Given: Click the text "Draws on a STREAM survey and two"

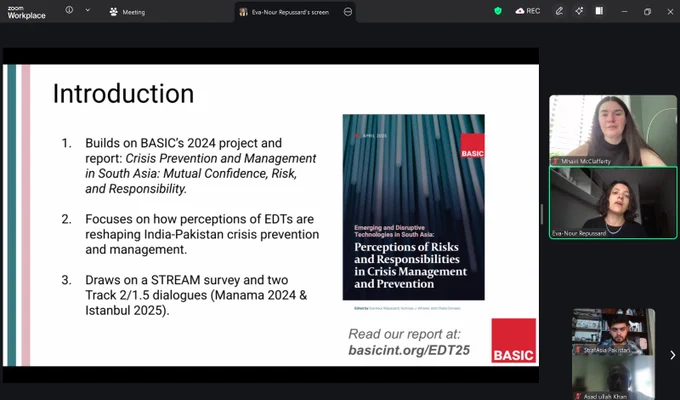Looking at the screenshot, I should pos(186,280).
